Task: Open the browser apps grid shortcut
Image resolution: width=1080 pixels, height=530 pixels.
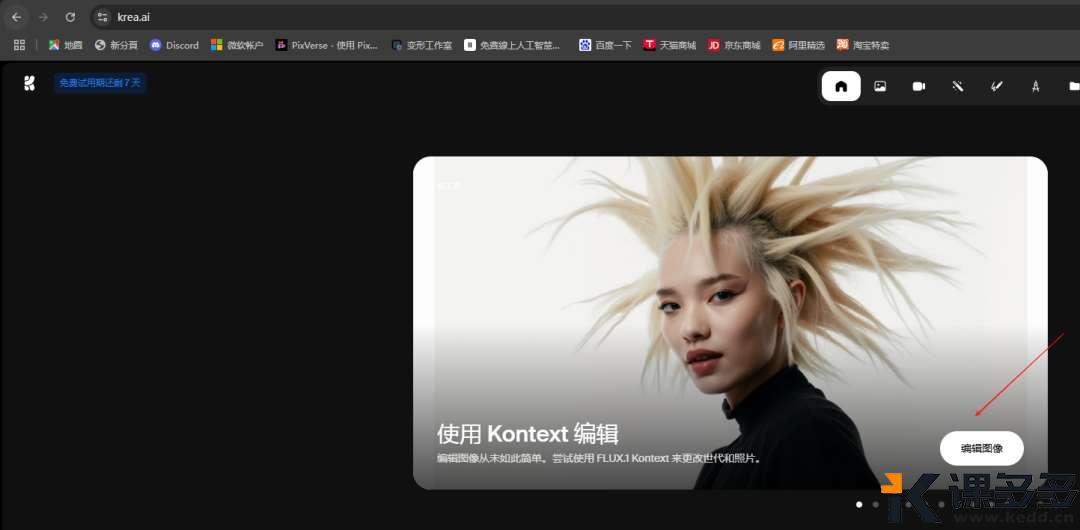Action: coord(19,45)
